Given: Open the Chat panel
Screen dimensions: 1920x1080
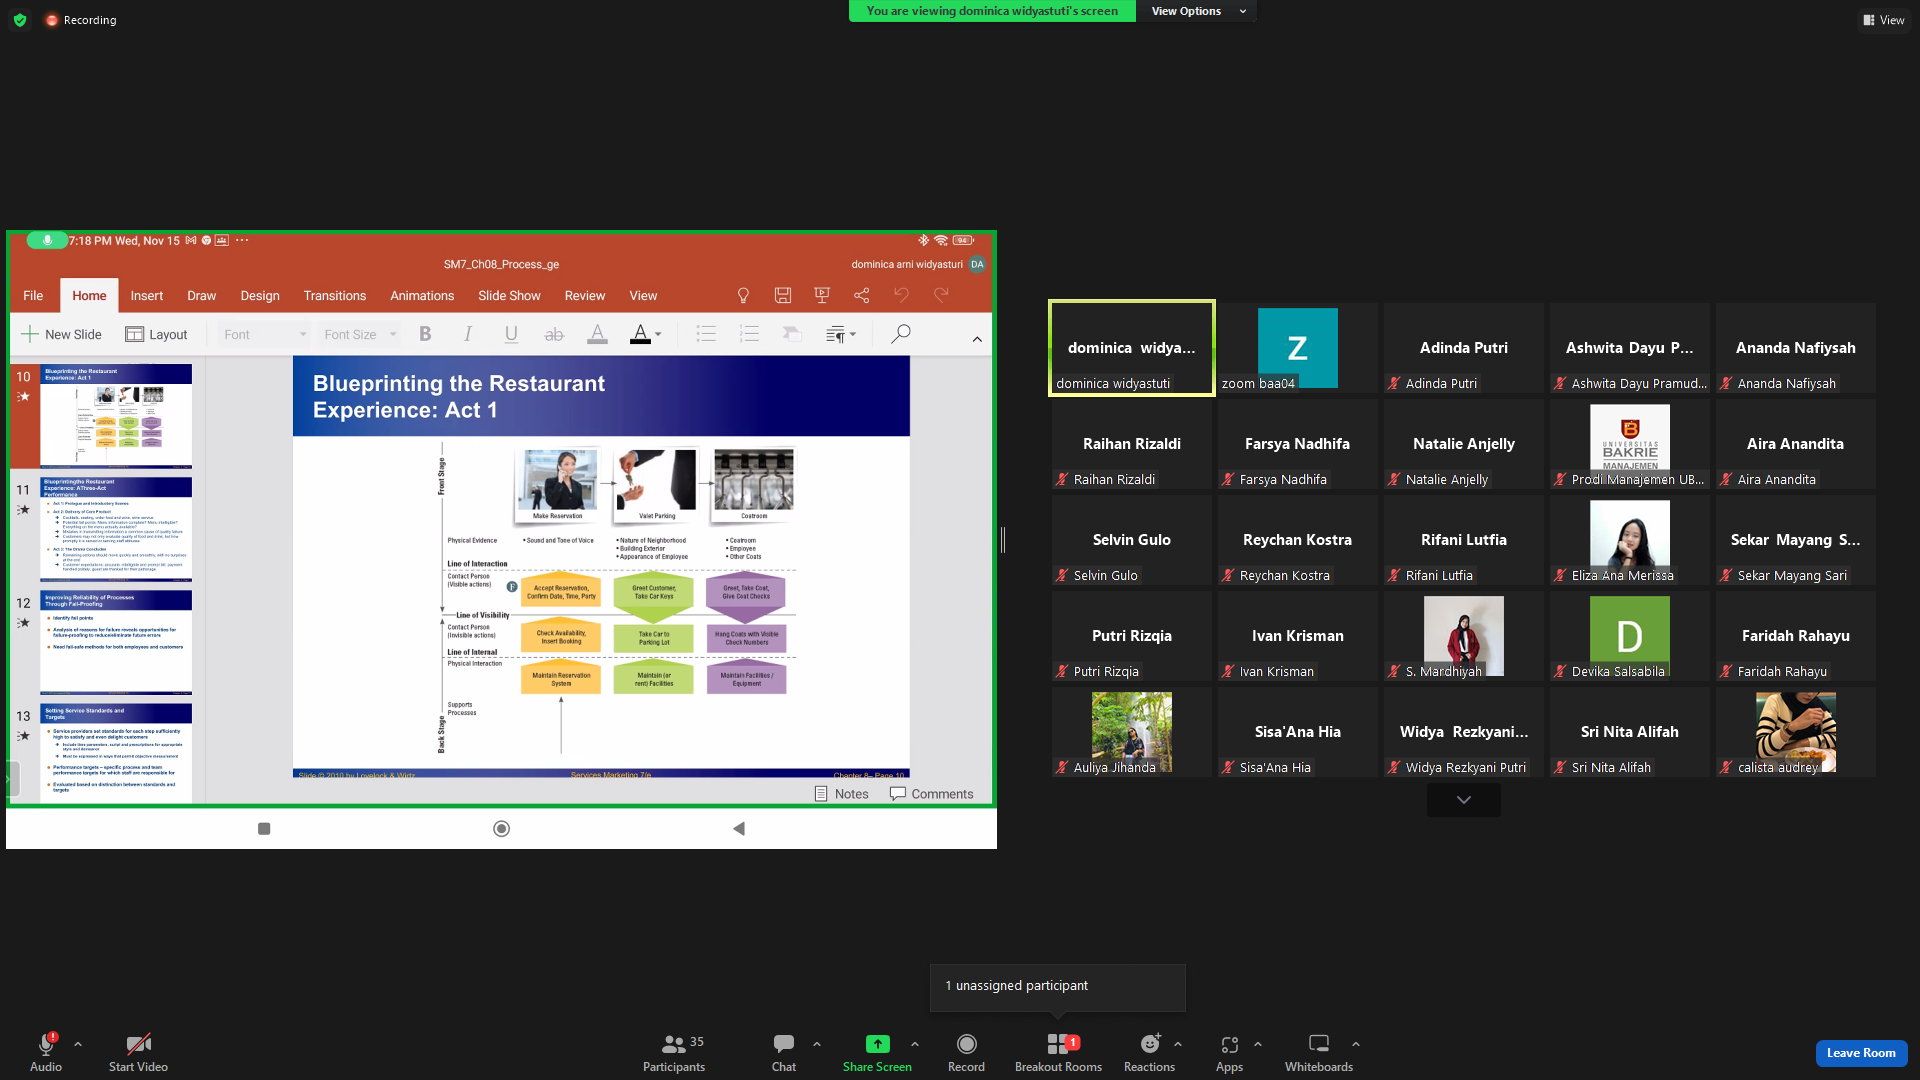Looking at the screenshot, I should (x=784, y=1052).
